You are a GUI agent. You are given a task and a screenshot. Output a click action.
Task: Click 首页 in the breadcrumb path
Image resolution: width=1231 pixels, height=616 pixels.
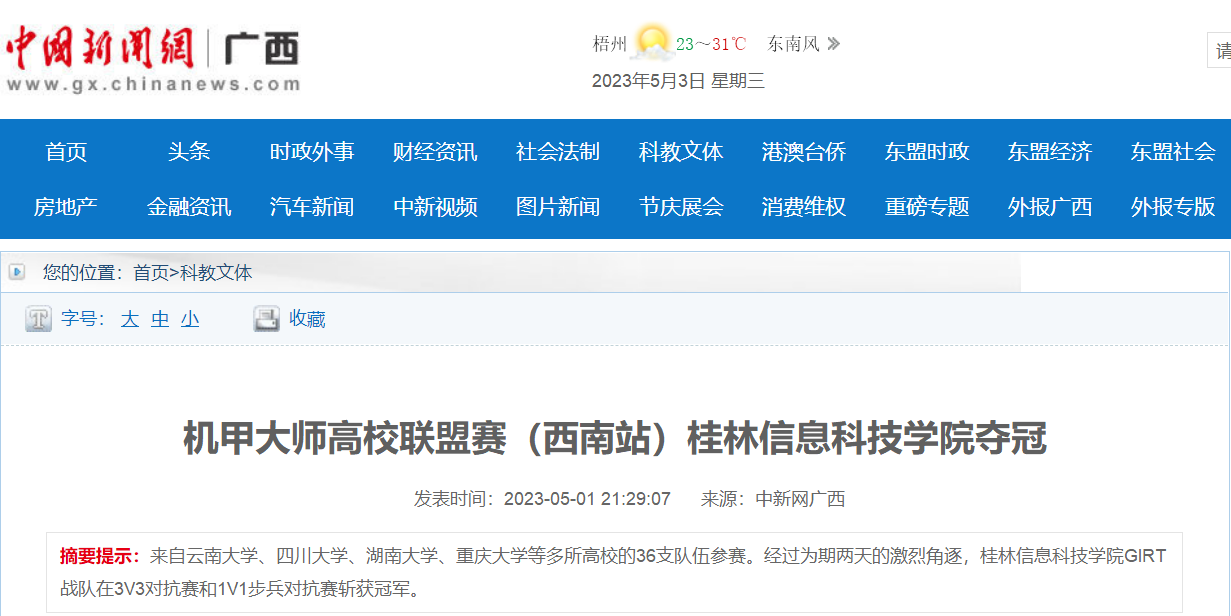(150, 272)
